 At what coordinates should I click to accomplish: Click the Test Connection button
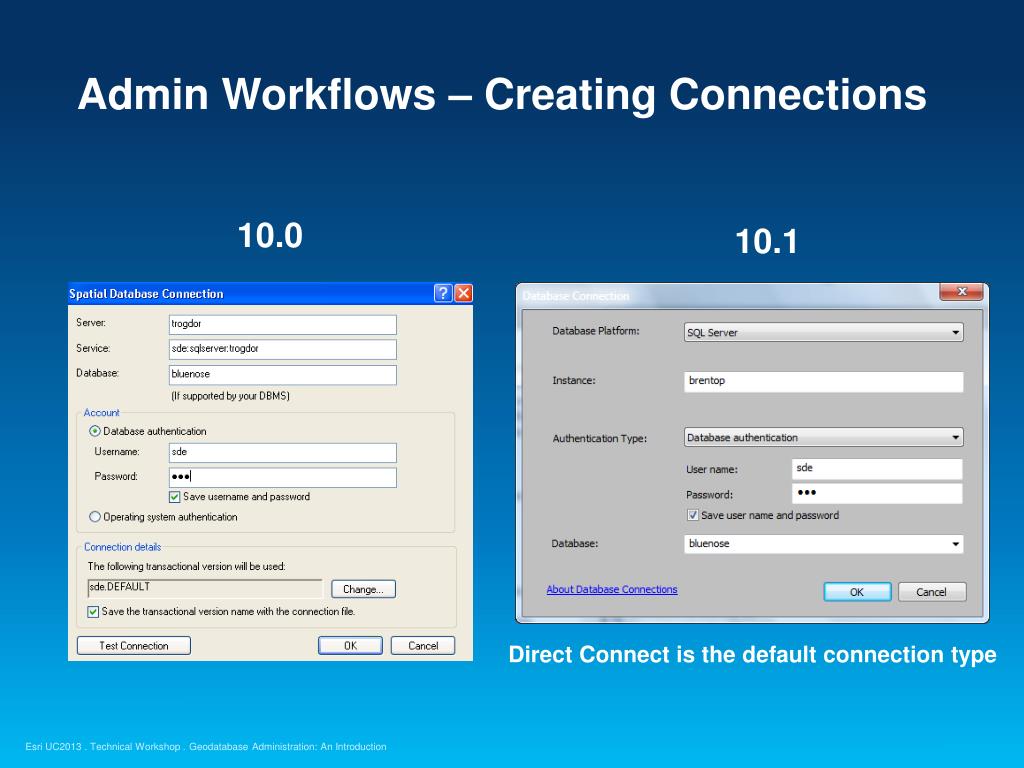[134, 646]
